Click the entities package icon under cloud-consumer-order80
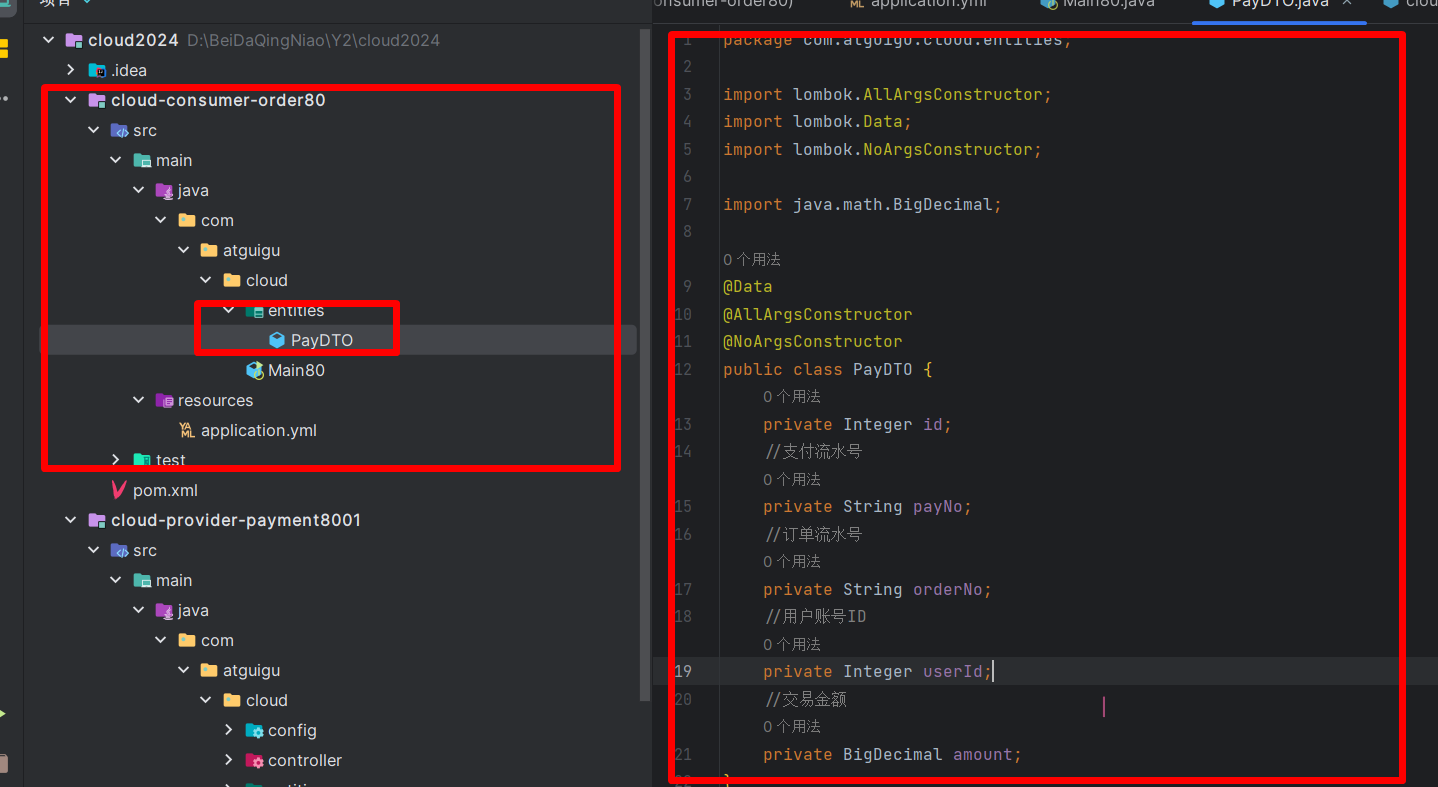The height and width of the screenshot is (787, 1438). pyautogui.click(x=255, y=310)
